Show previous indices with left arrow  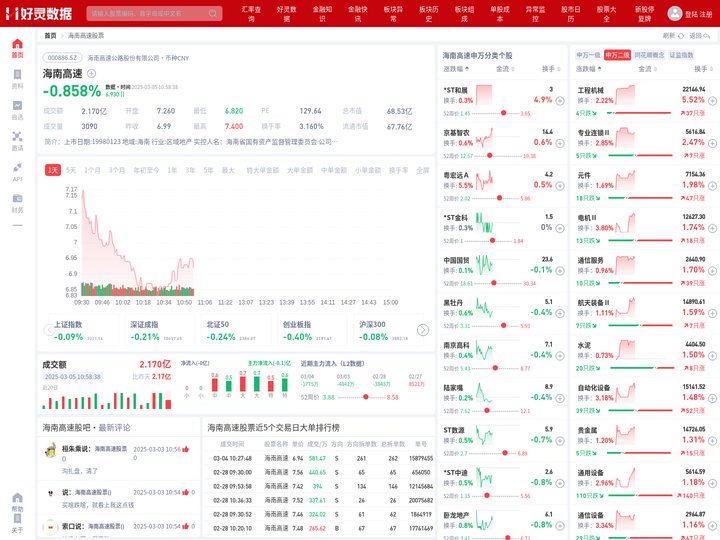(x=49, y=330)
